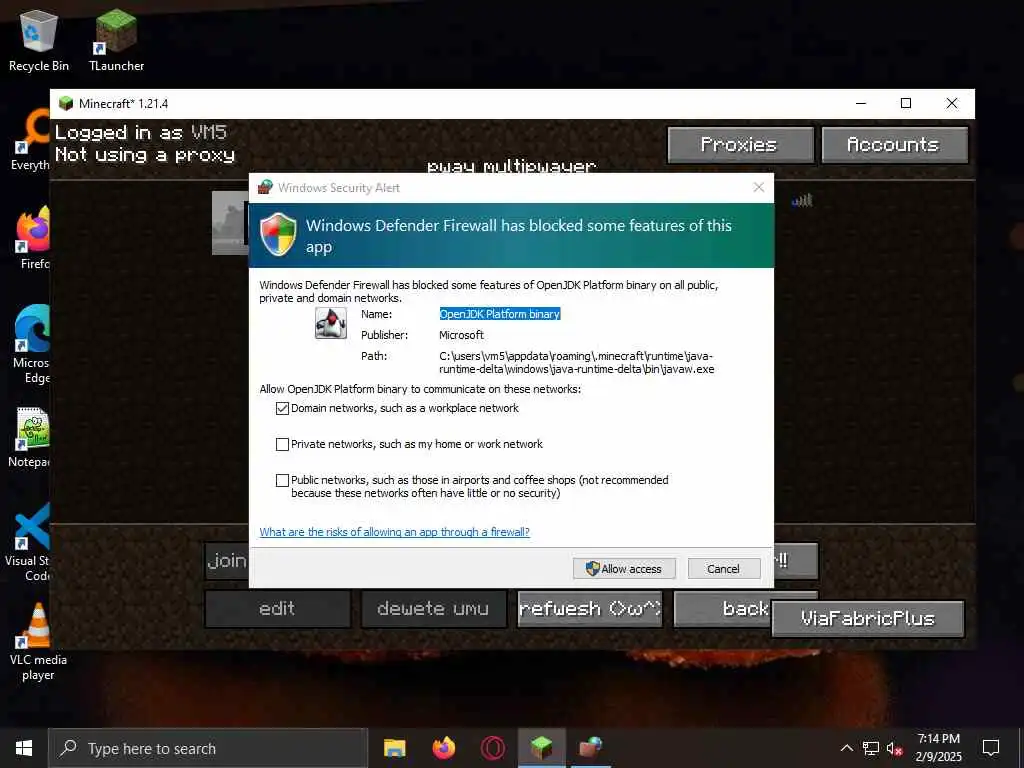Click the muted volume tray icon
This screenshot has height=768, width=1024.
(x=894, y=748)
